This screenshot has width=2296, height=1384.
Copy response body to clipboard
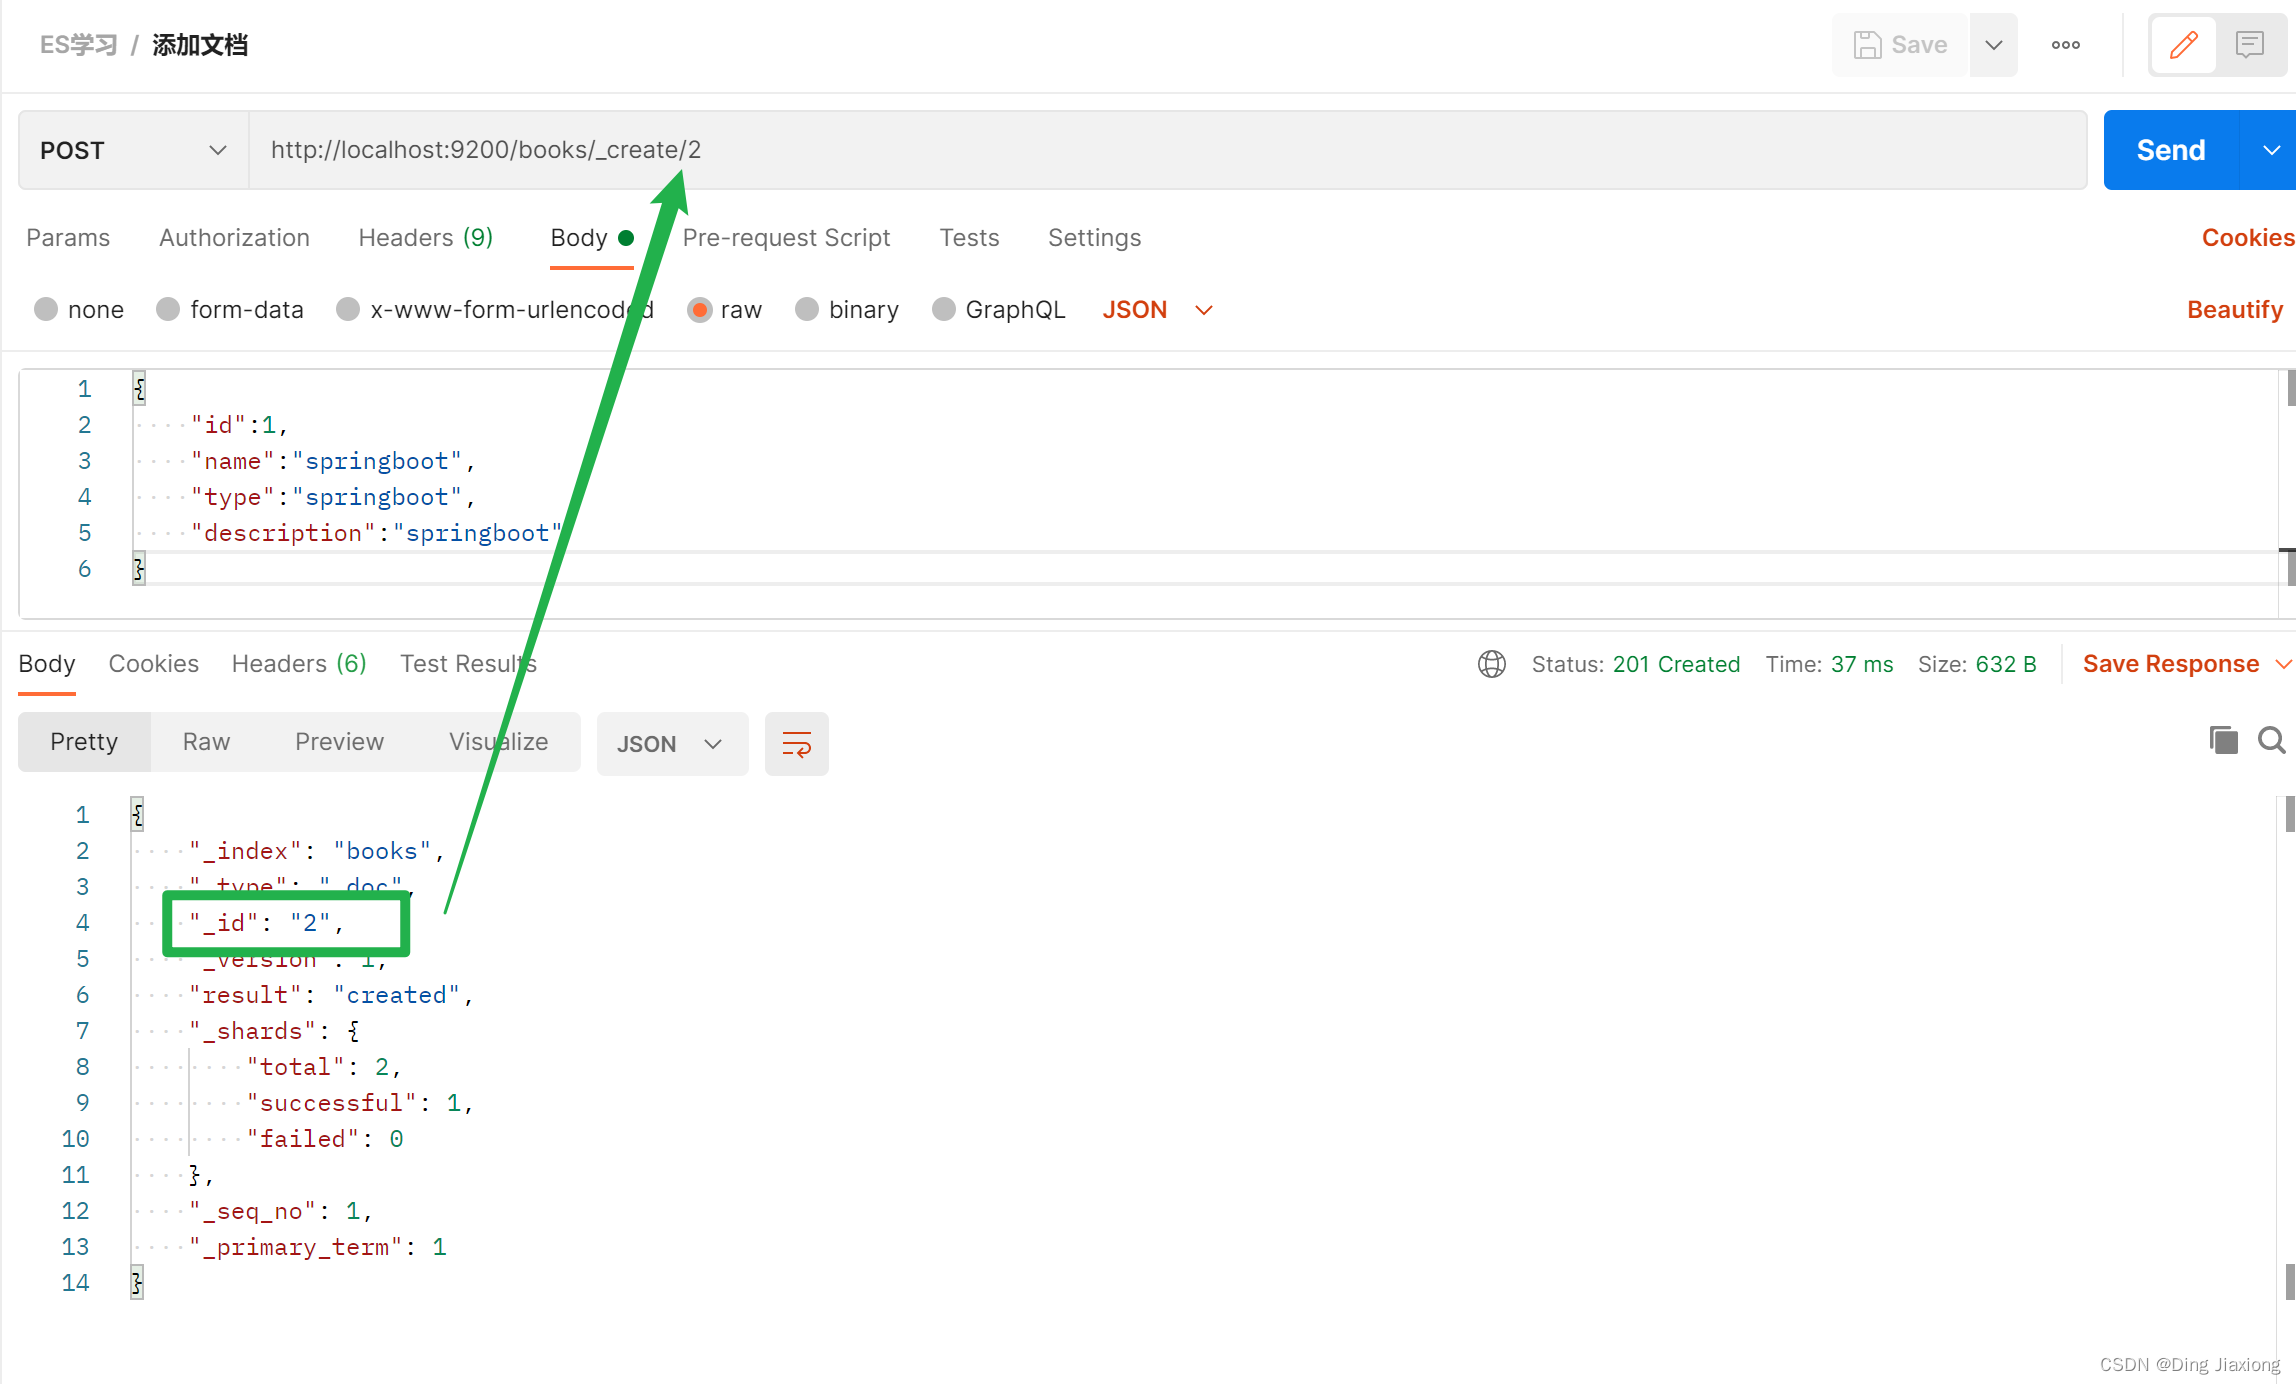pyautogui.click(x=2223, y=740)
